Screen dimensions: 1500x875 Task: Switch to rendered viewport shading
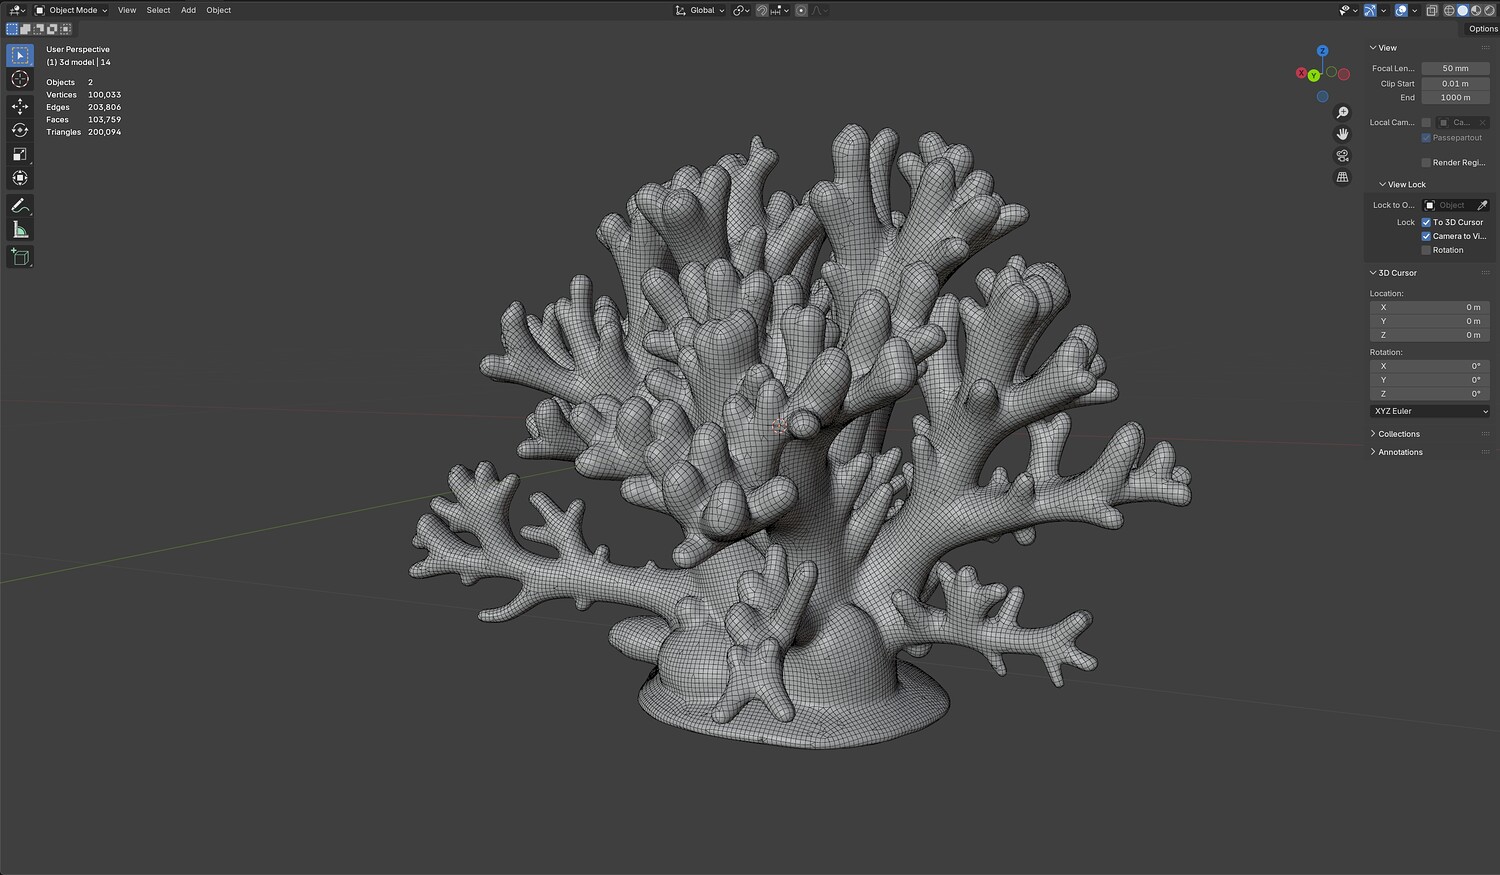coord(1488,10)
